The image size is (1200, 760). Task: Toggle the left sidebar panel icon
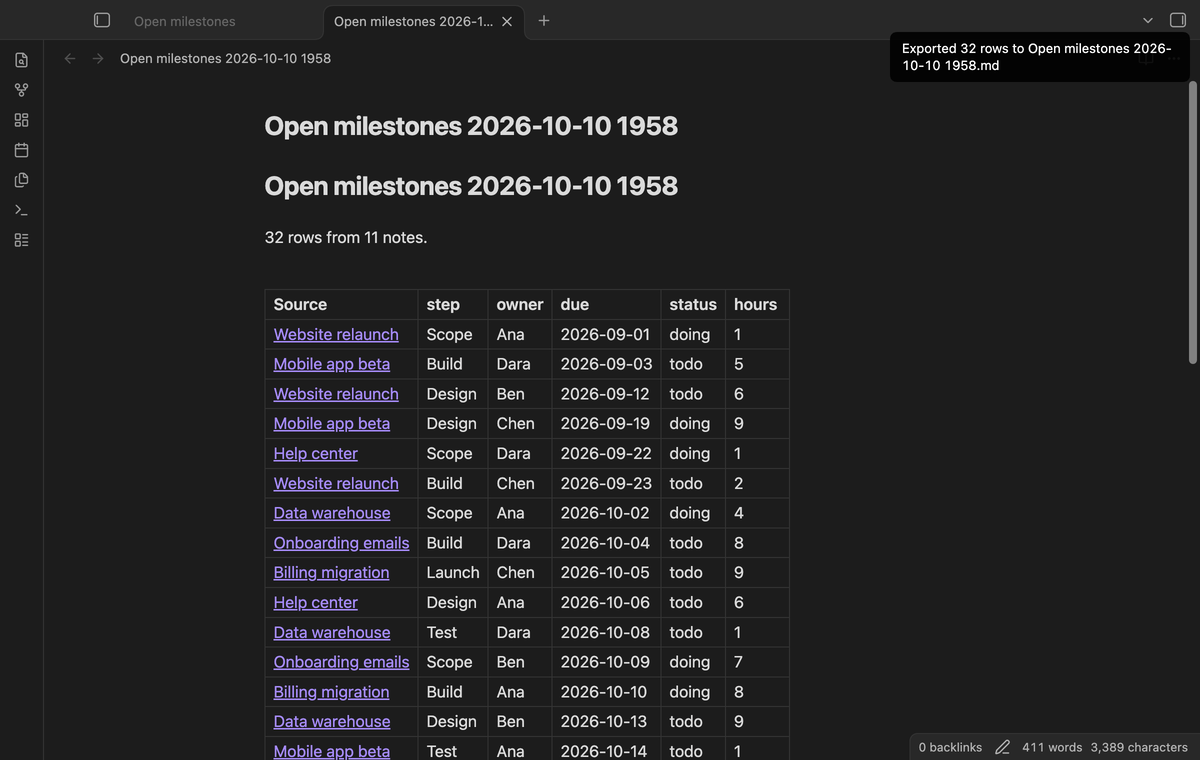point(101,20)
